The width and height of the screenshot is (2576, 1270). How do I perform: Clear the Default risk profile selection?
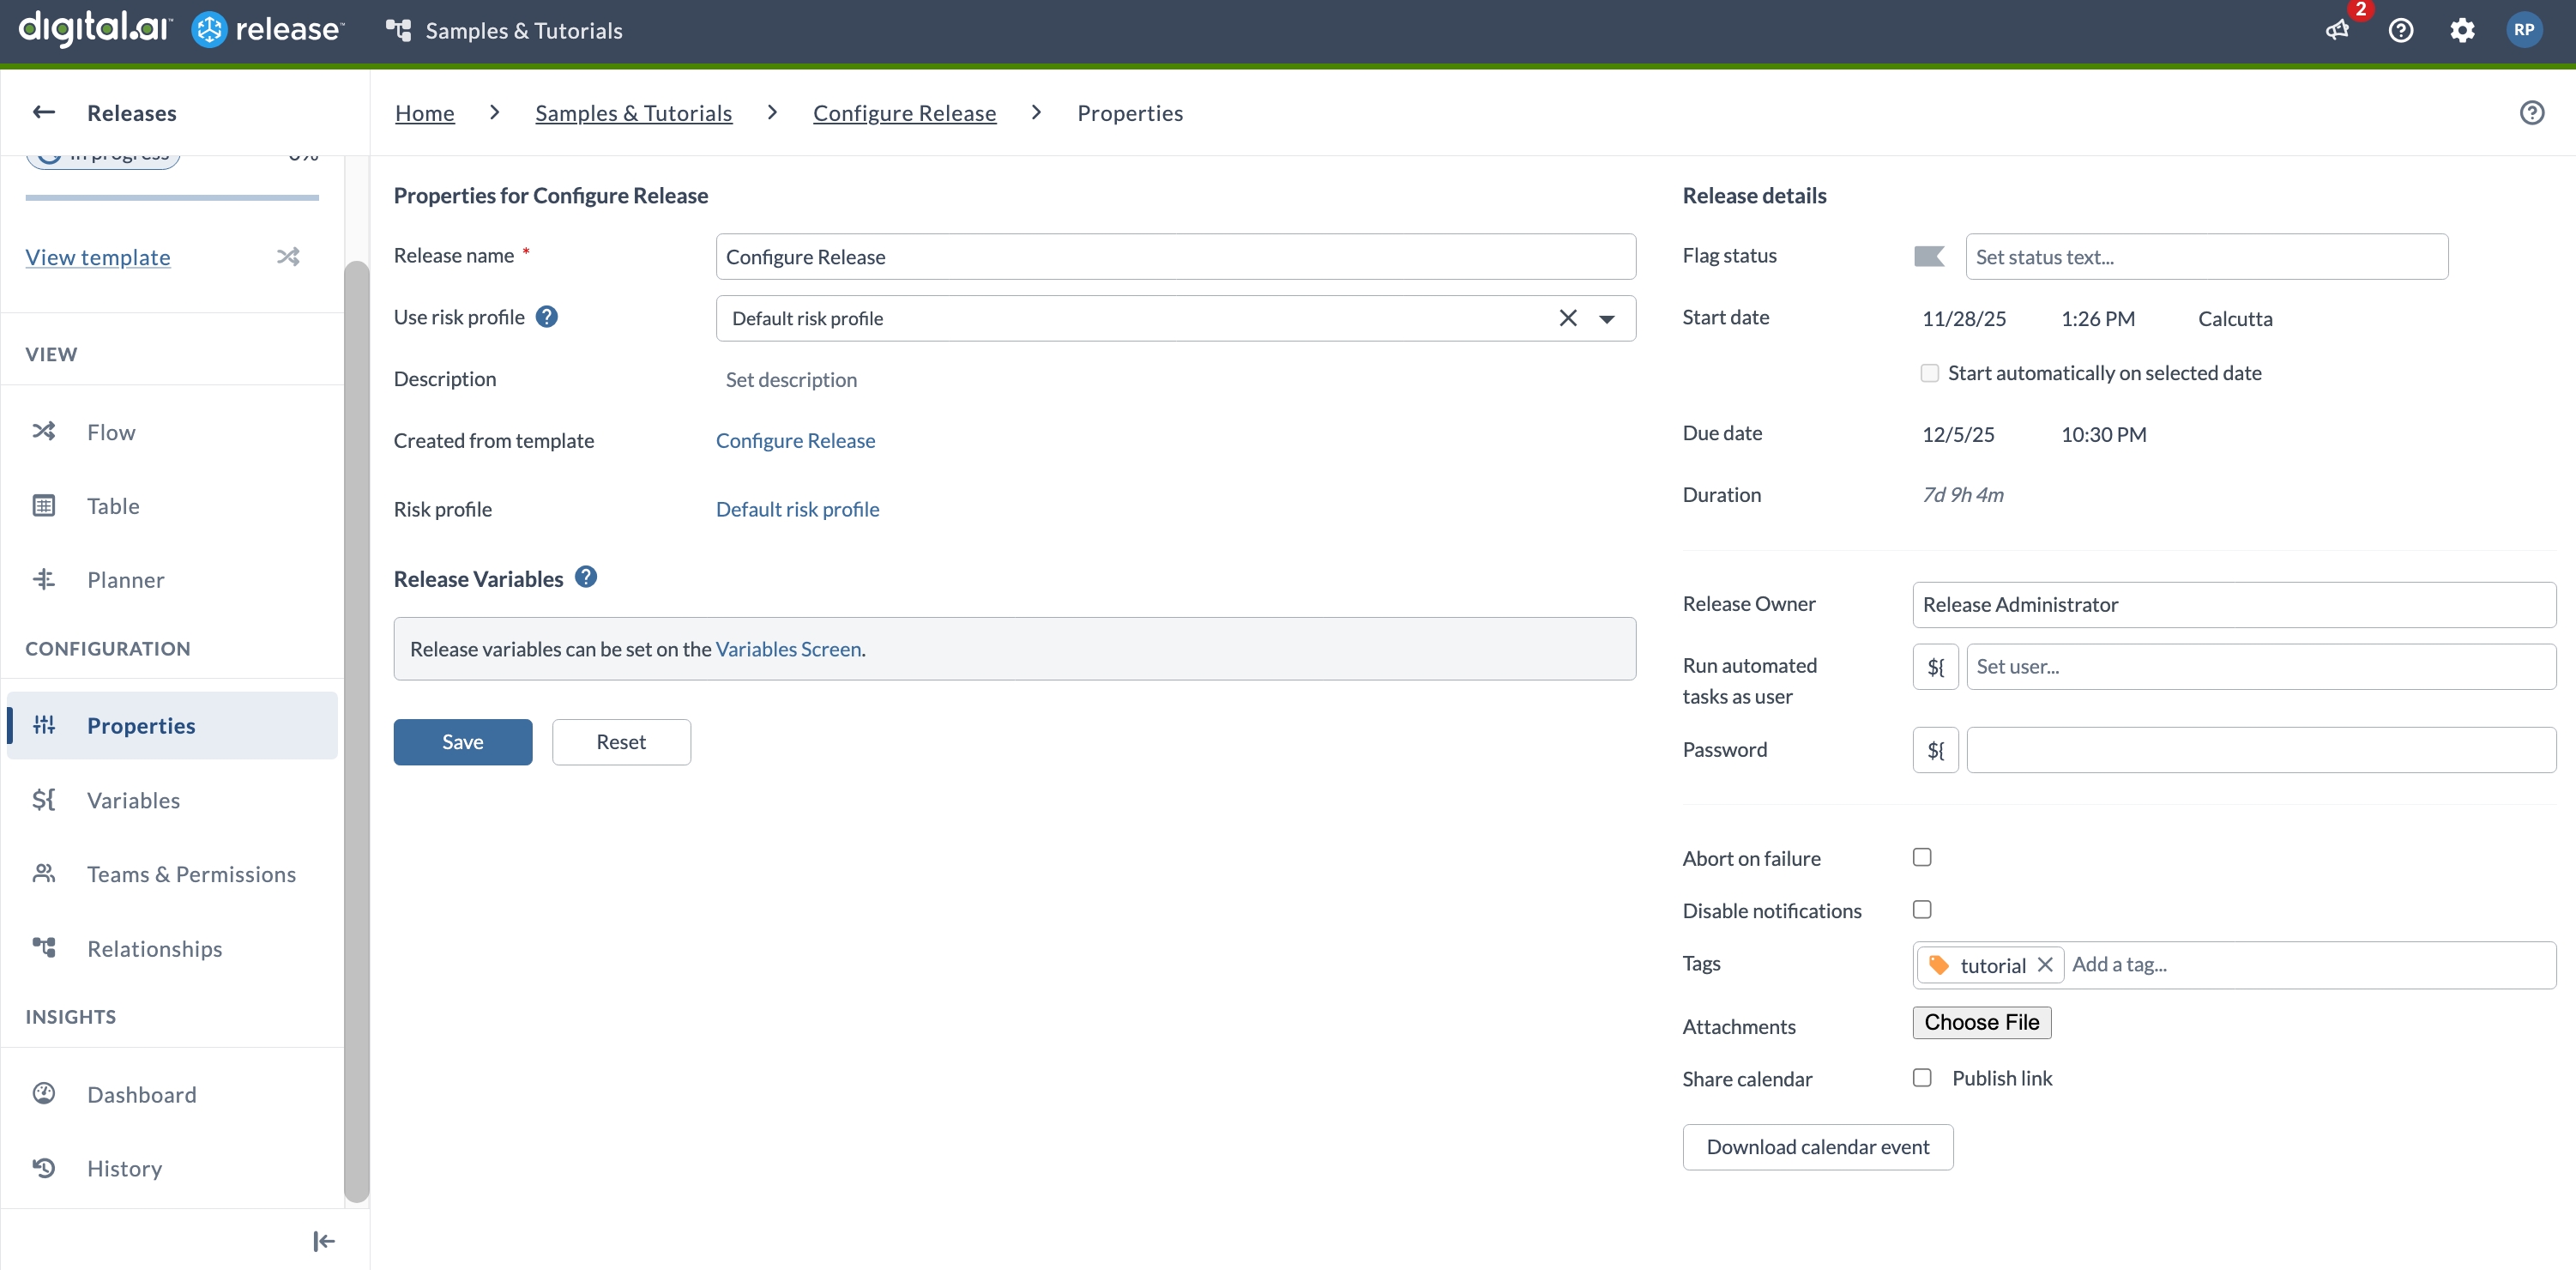pyautogui.click(x=1567, y=318)
